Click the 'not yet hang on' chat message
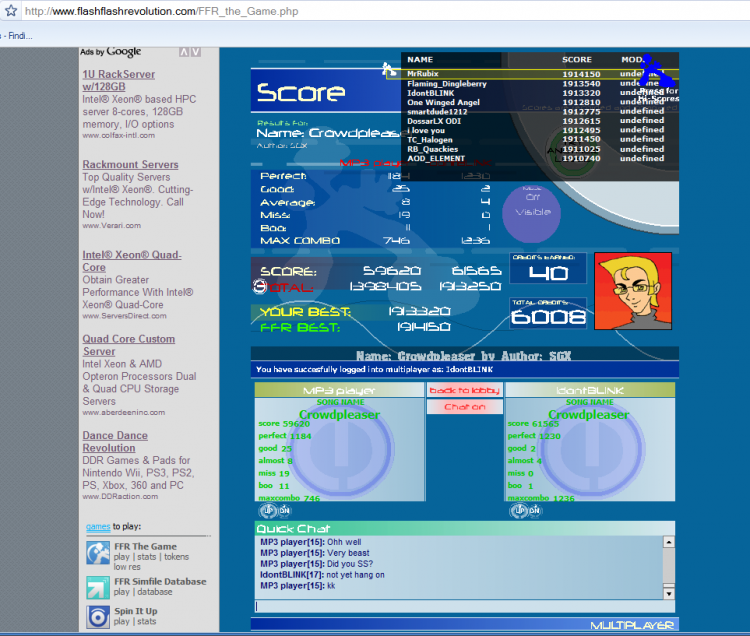The height and width of the screenshot is (636, 750). (355, 575)
